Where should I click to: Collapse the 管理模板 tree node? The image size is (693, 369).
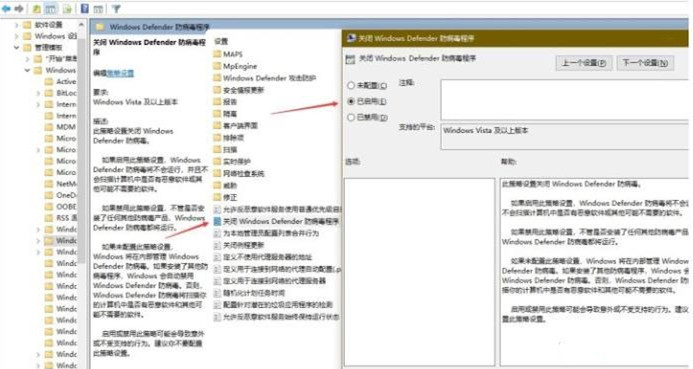[17, 47]
